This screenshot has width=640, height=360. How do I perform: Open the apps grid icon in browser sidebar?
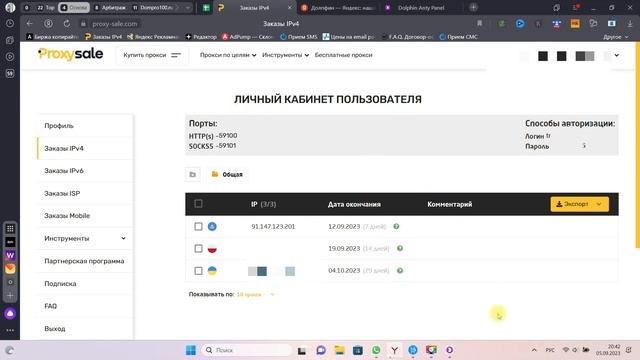pyautogui.click(x=10, y=229)
